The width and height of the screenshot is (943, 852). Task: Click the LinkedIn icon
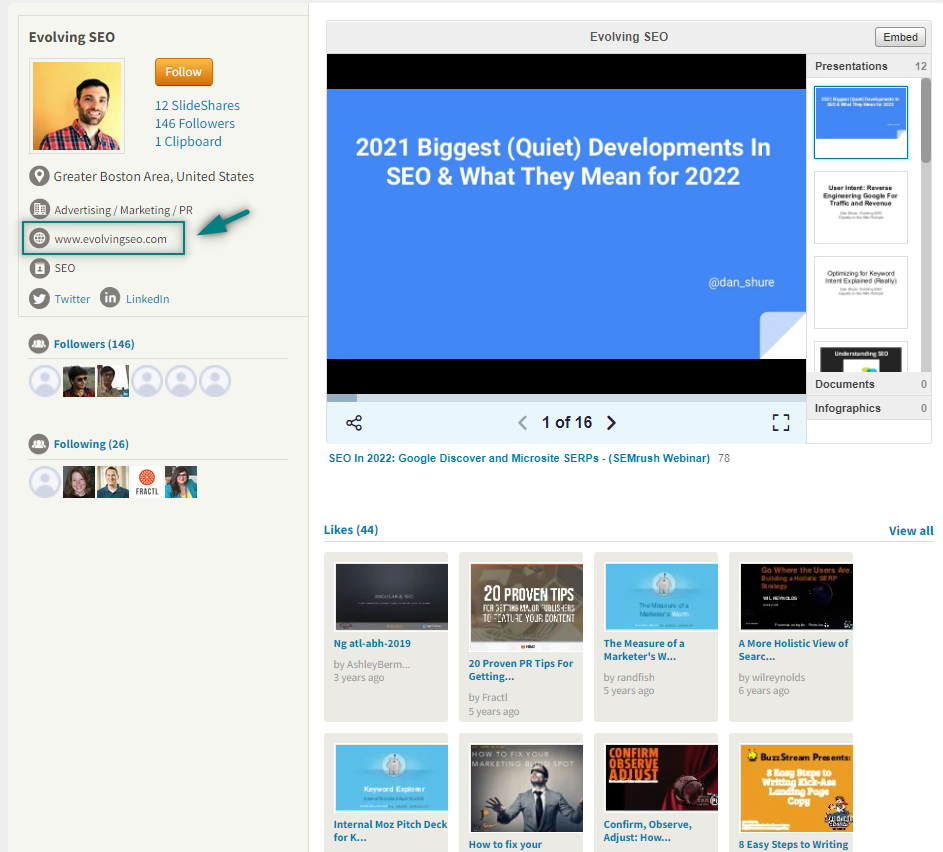click(110, 298)
